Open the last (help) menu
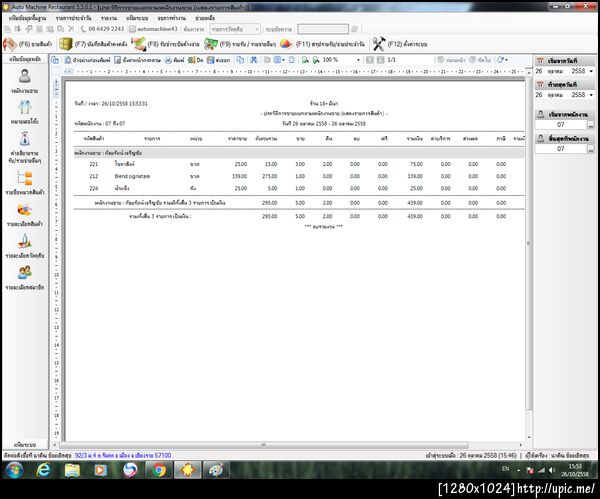 (x=205, y=18)
